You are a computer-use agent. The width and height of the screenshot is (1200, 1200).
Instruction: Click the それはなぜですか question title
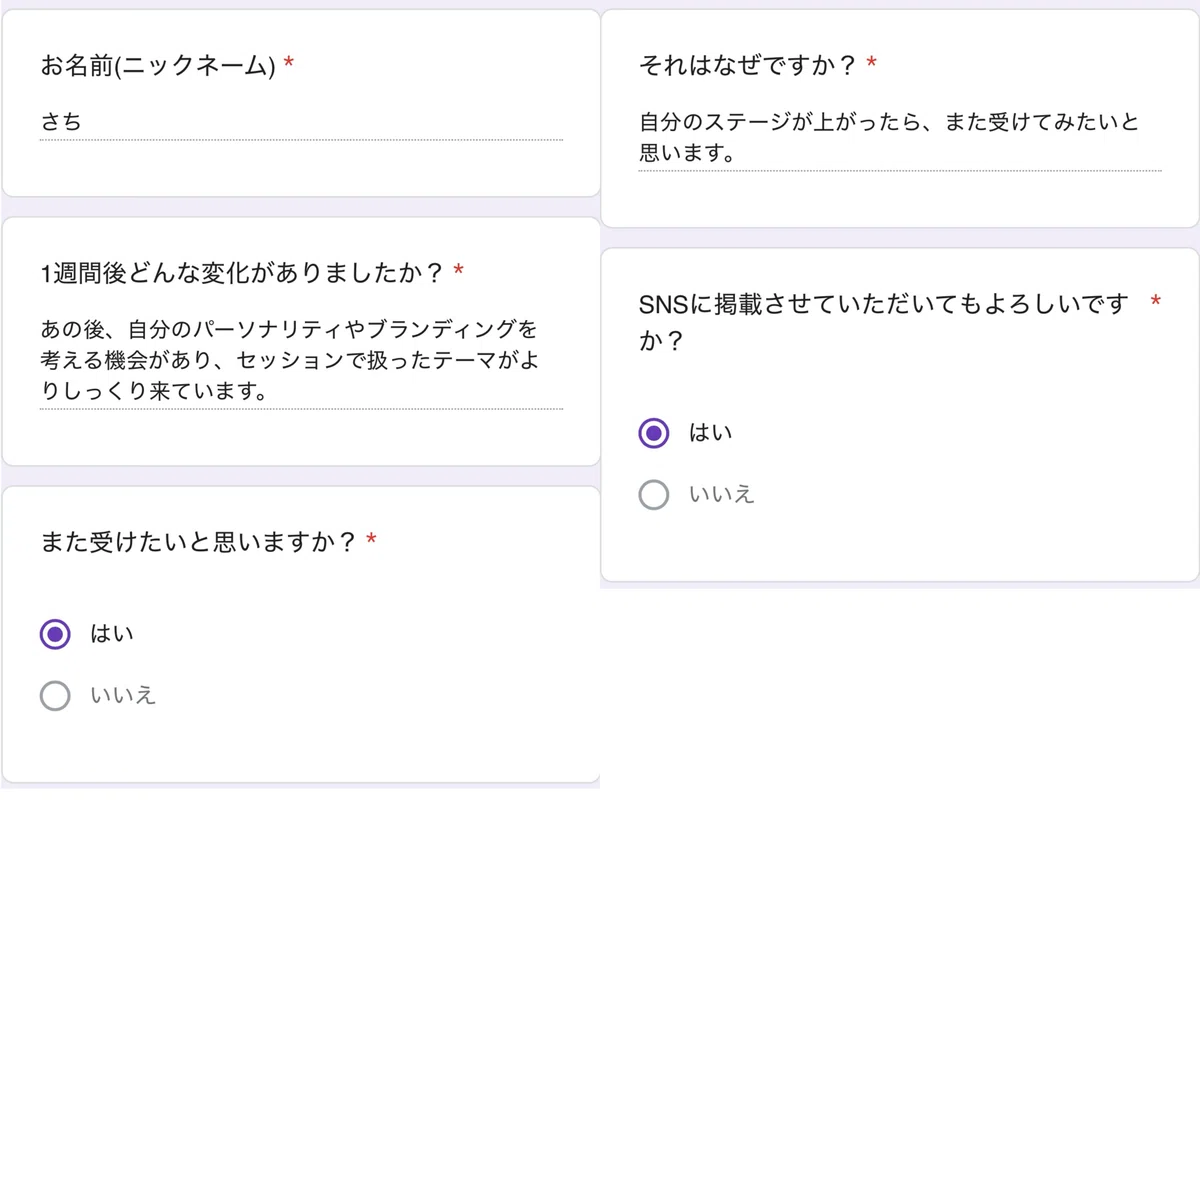tap(748, 66)
